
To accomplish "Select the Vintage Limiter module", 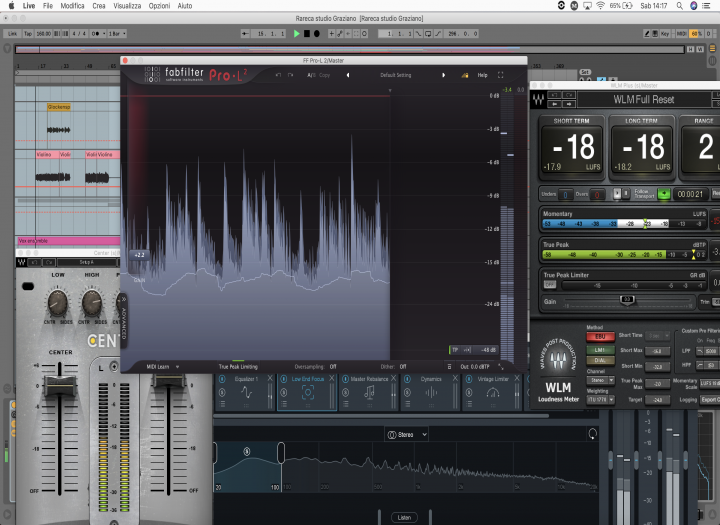I will coord(492,393).
